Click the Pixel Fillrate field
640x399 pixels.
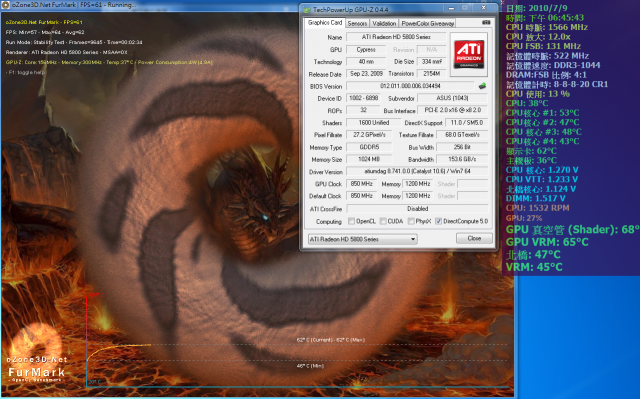[369, 135]
